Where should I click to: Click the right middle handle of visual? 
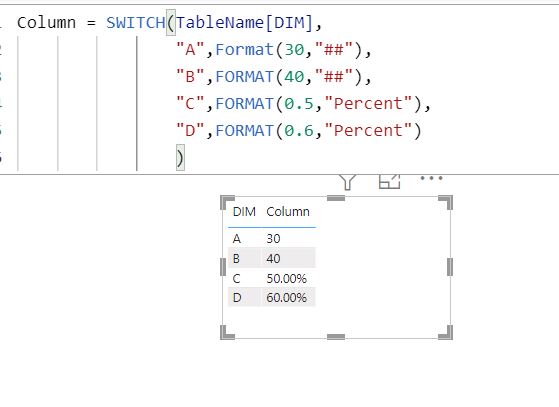(450, 267)
